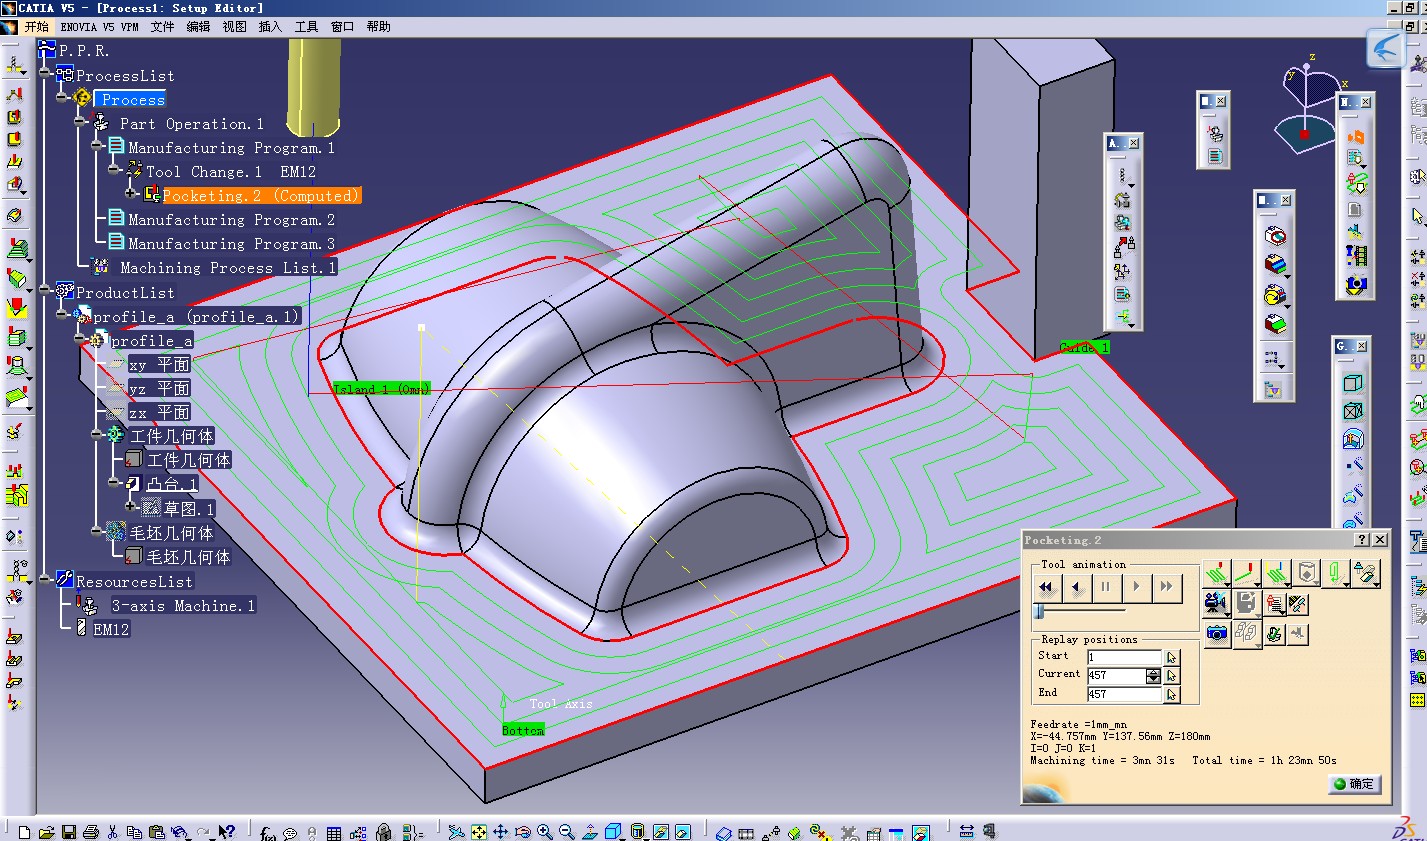Viewport: 1427px width, 841px height.
Task: Open the 视图 menu
Action: pyautogui.click(x=234, y=27)
